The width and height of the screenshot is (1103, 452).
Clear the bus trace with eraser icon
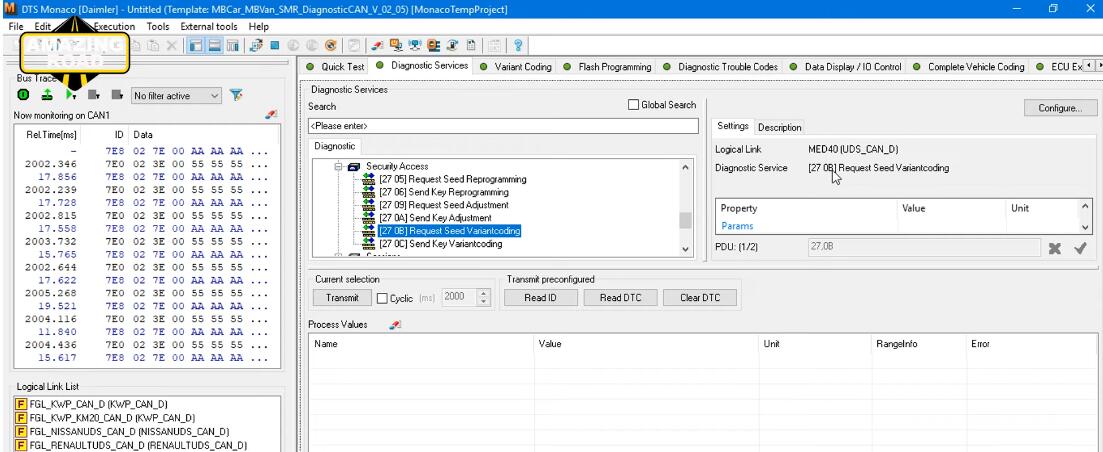point(272,115)
